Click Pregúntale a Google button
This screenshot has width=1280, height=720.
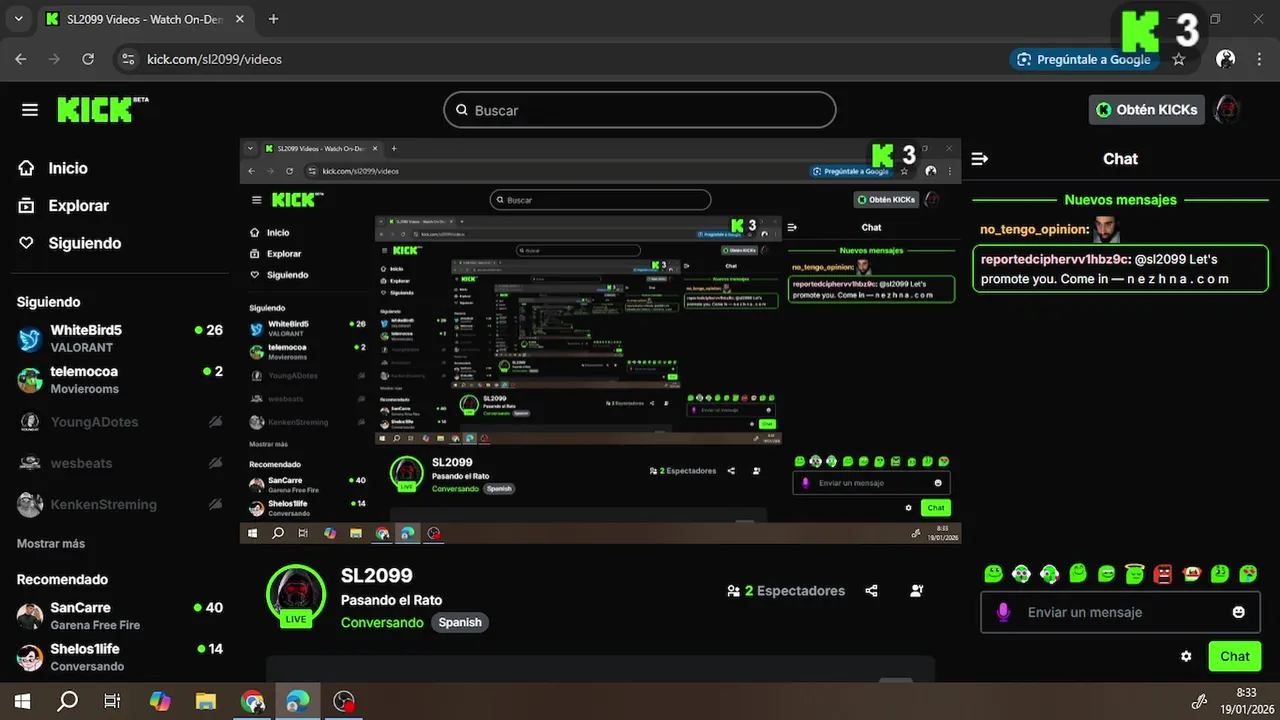pos(1084,59)
